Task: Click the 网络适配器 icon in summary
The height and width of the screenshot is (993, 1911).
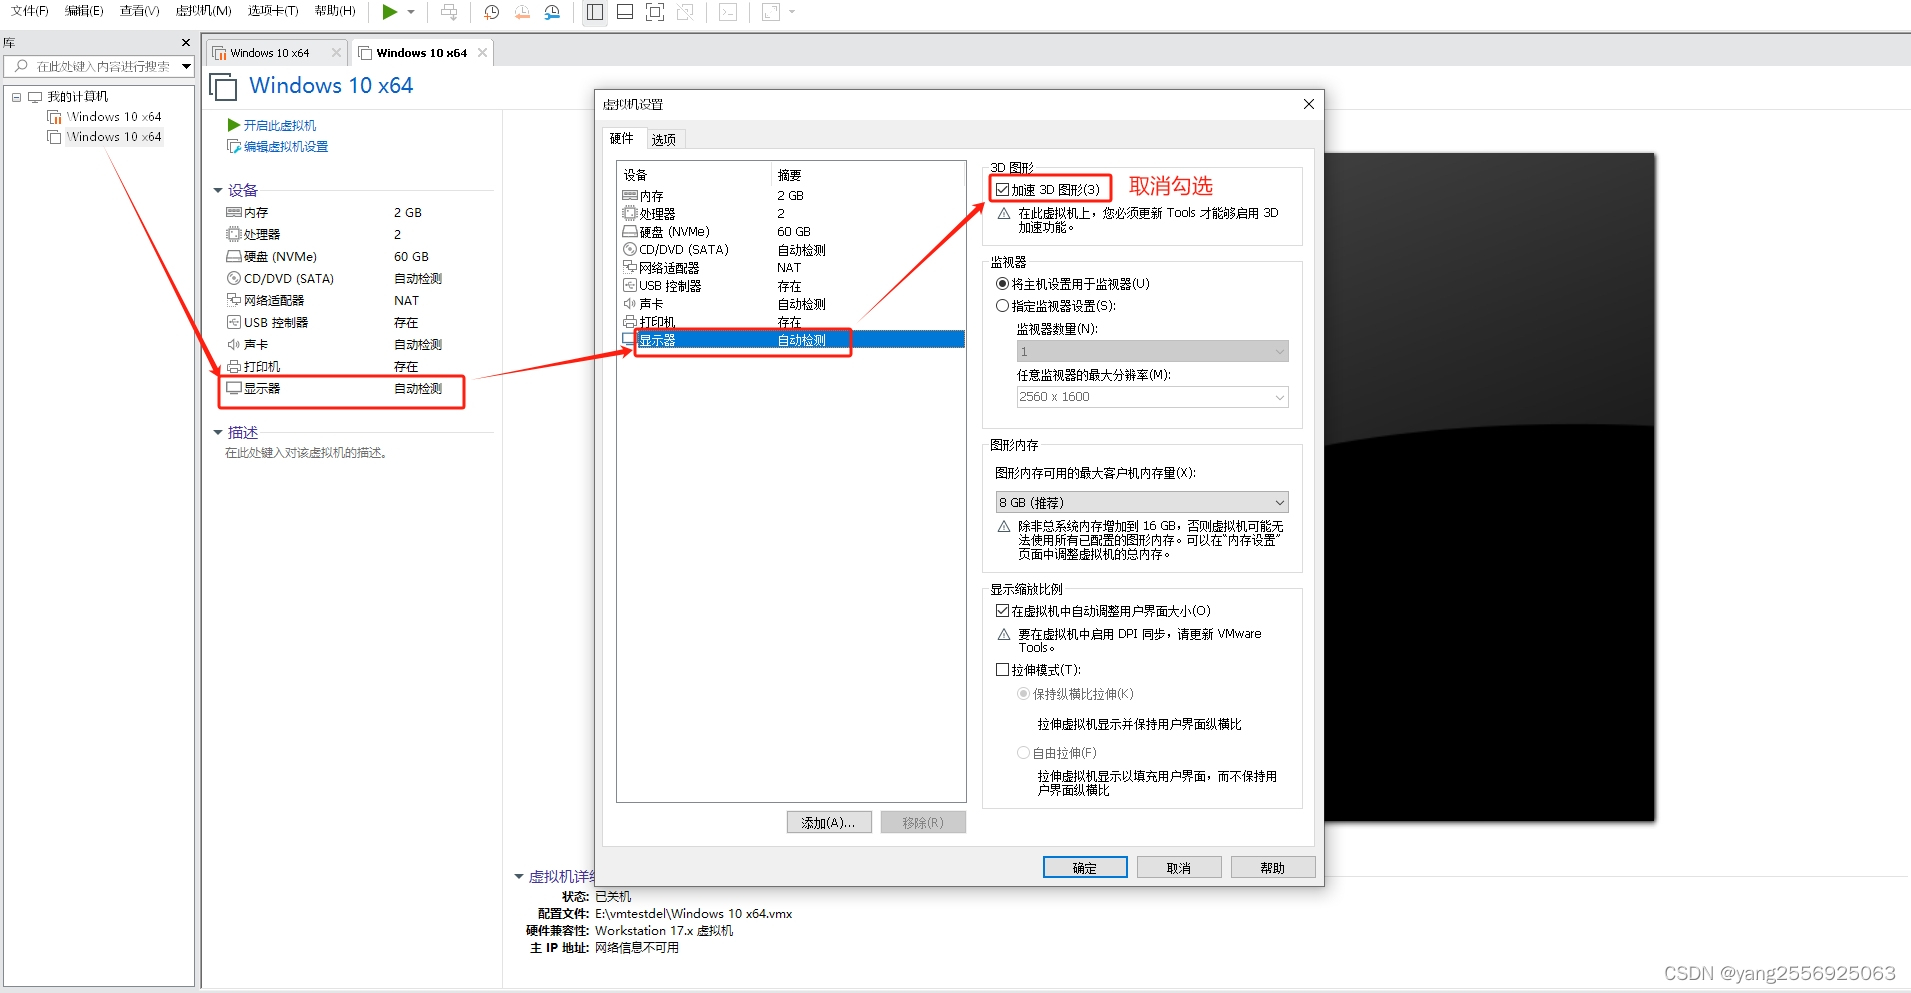Action: 234,300
